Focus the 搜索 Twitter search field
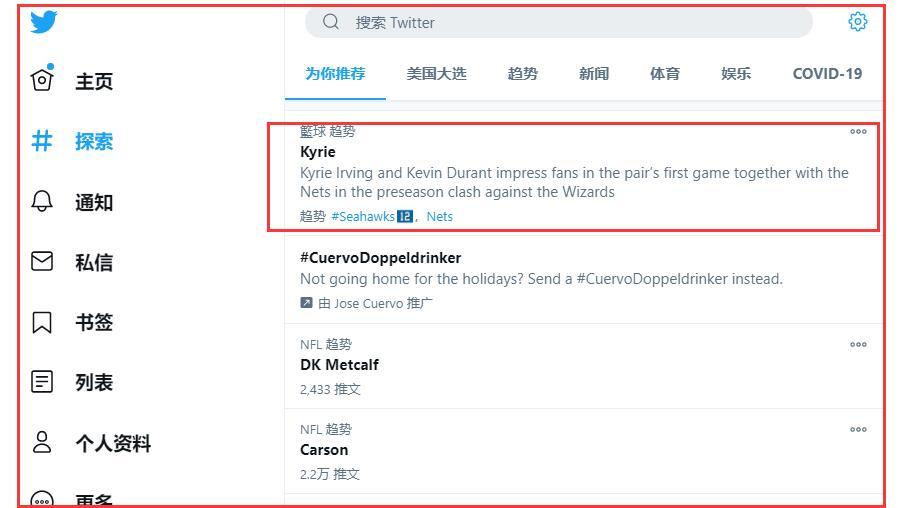 click(x=559, y=23)
